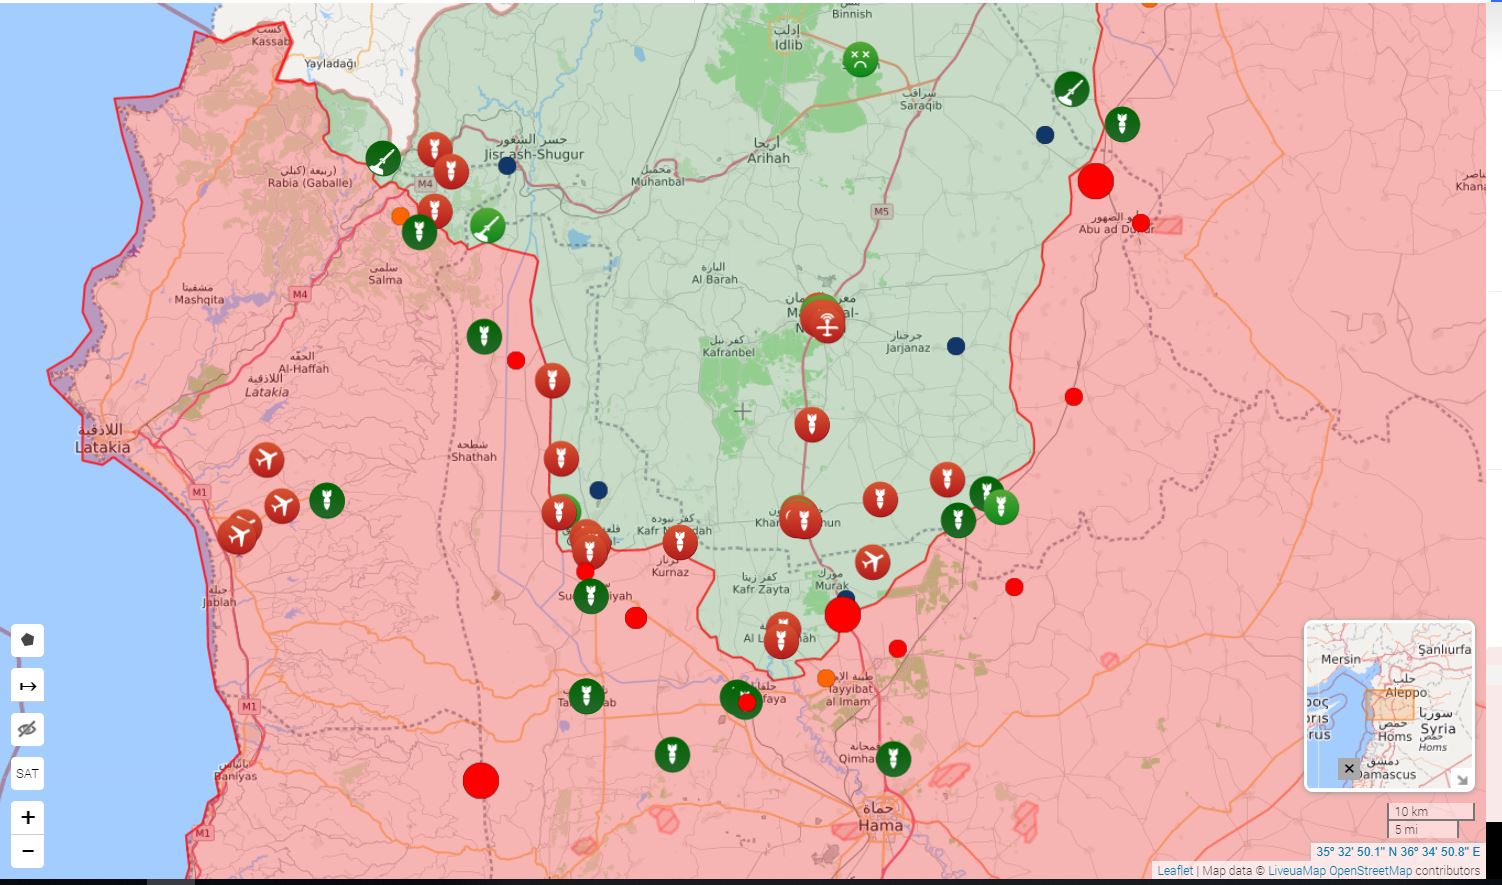The image size is (1502, 885).
Task: Open the Leaflet attribution link
Action: [1175, 871]
